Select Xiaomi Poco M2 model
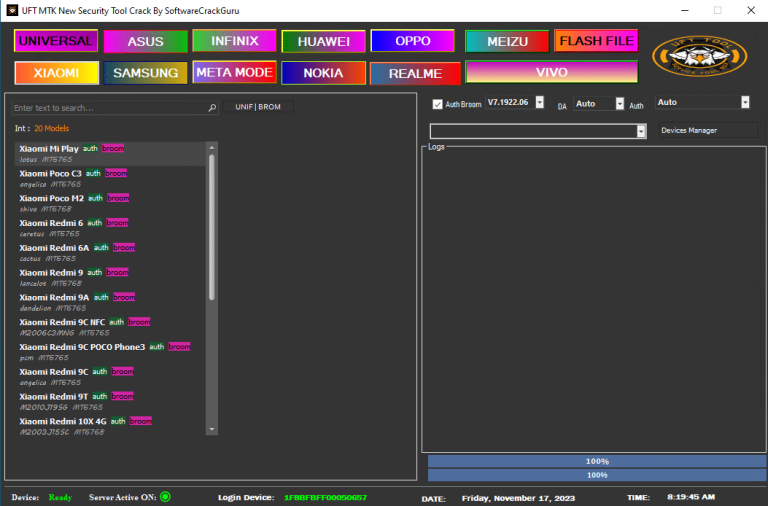The width and height of the screenshot is (768, 506). pyautogui.click(x=111, y=203)
